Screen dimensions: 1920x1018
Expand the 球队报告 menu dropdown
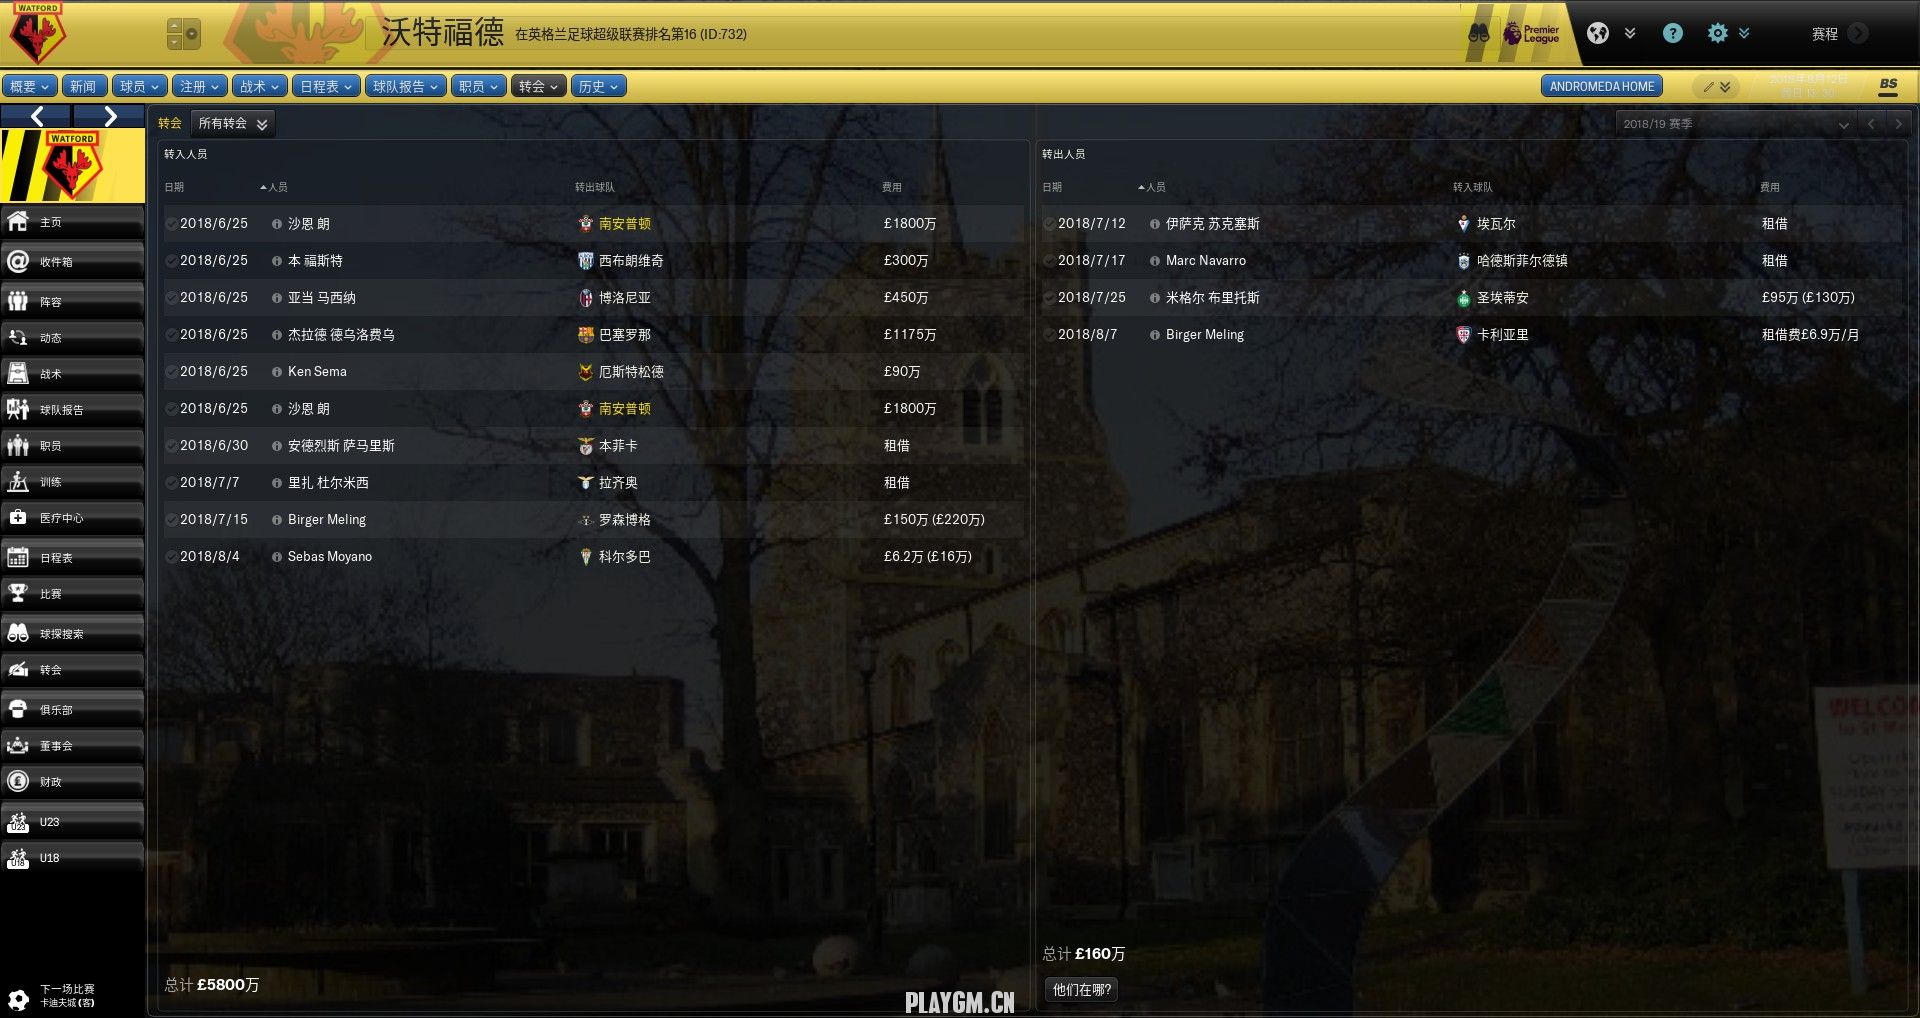[x=405, y=87]
